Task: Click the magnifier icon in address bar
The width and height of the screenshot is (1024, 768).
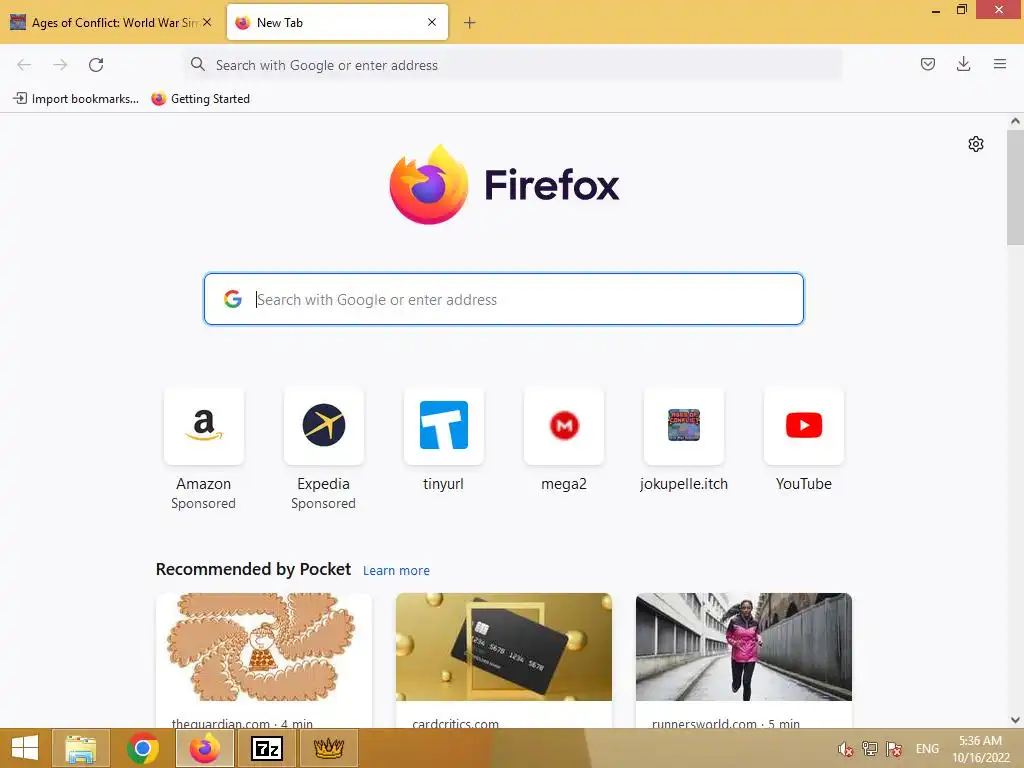Action: [x=197, y=64]
